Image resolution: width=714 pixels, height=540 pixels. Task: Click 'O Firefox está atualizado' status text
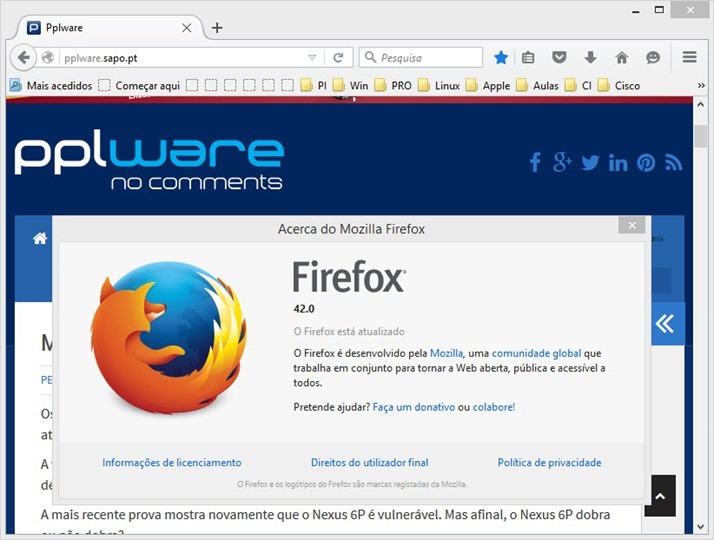[349, 331]
